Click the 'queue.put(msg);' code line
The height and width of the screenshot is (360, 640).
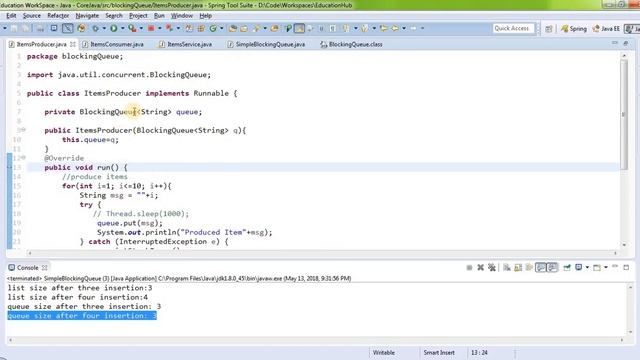click(130, 223)
